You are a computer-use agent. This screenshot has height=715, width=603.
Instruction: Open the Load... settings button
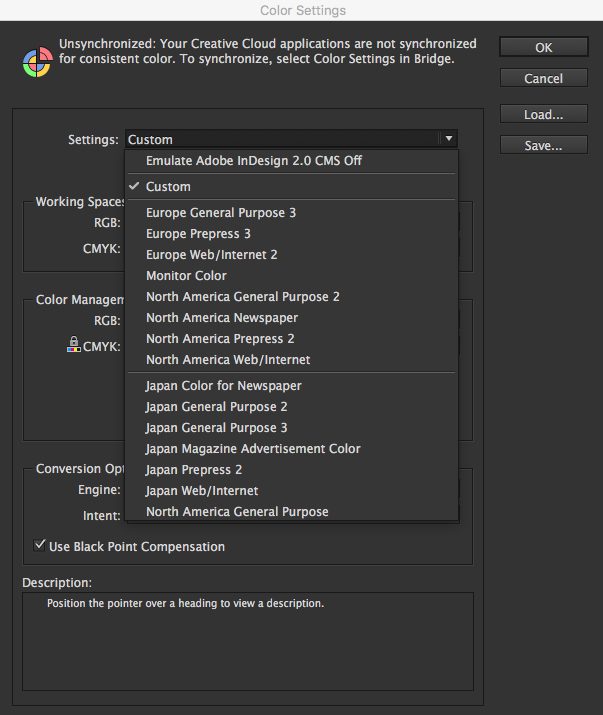(x=544, y=114)
